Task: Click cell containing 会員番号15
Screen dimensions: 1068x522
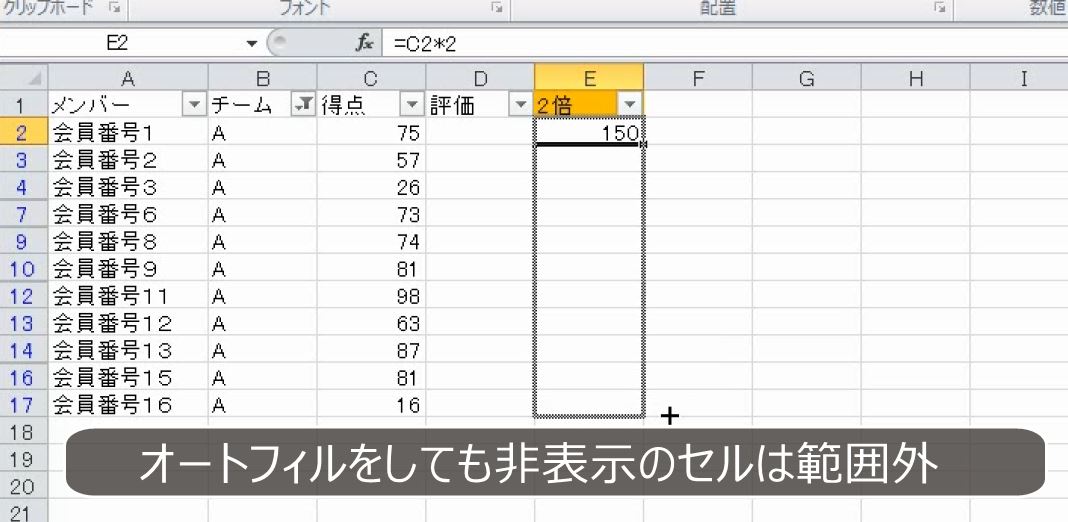Action: tap(128, 378)
